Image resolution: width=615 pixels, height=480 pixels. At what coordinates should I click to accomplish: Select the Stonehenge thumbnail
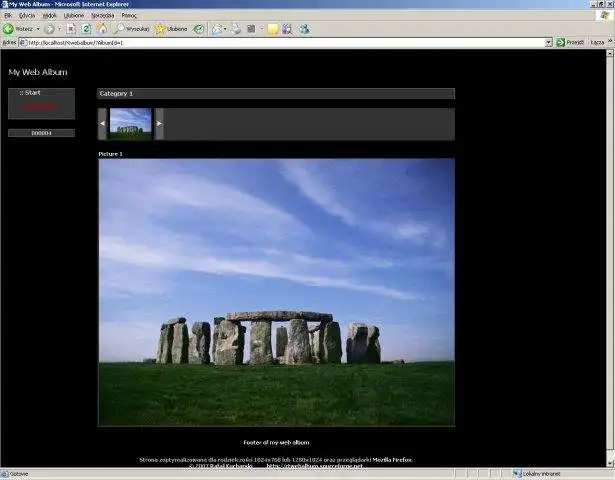[x=130, y=124]
